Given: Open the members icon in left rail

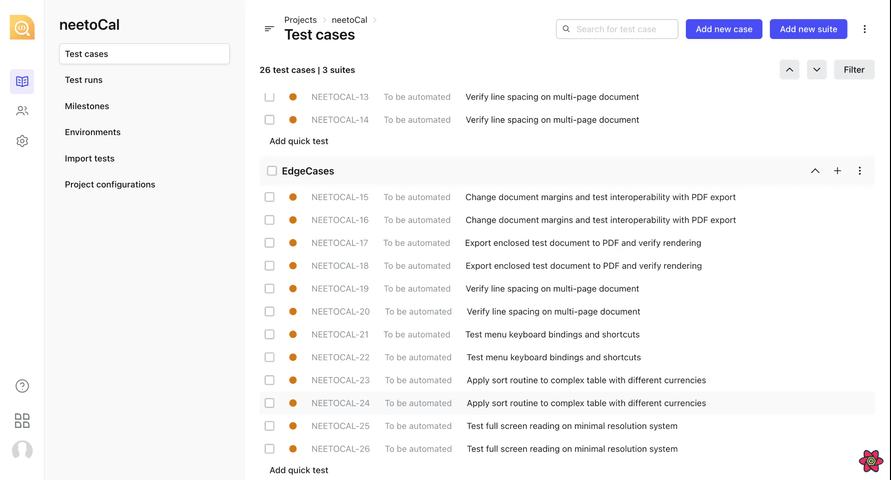Looking at the screenshot, I should click(x=22, y=111).
